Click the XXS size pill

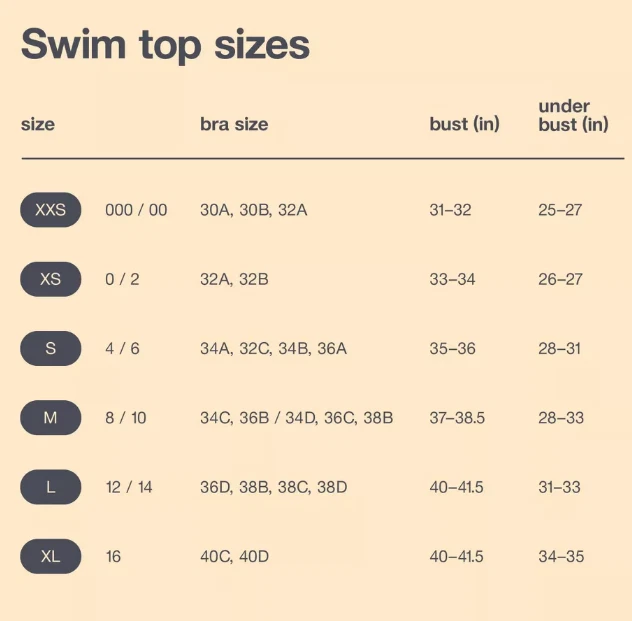coord(50,210)
